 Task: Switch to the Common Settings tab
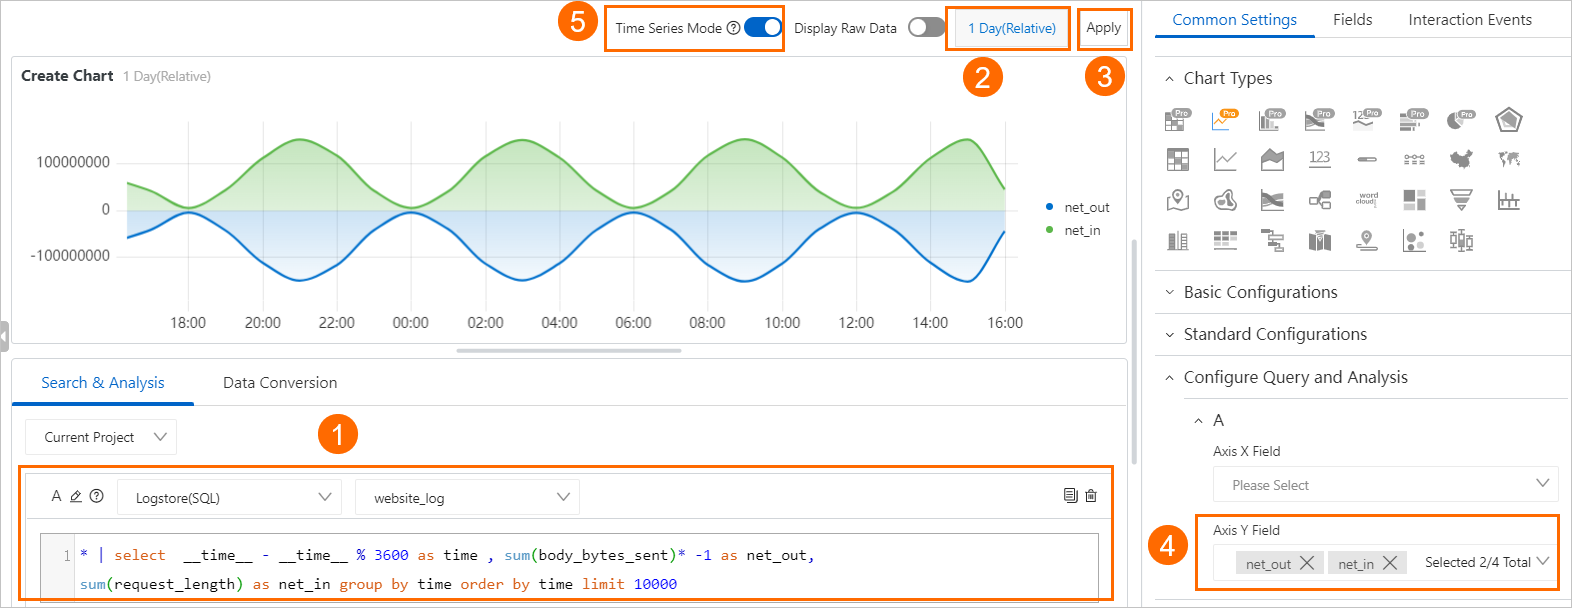tap(1234, 20)
